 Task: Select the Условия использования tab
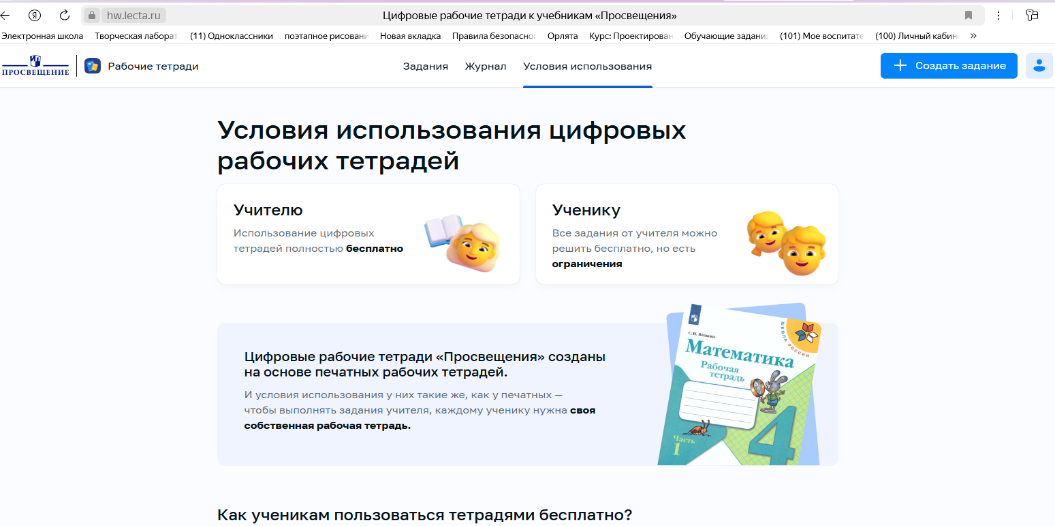click(587, 66)
